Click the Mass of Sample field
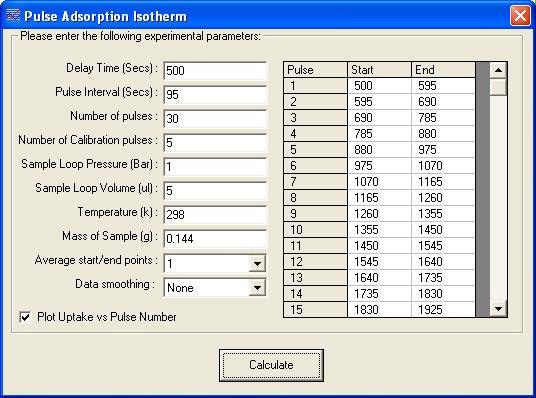This screenshot has width=536, height=398. 215,238
